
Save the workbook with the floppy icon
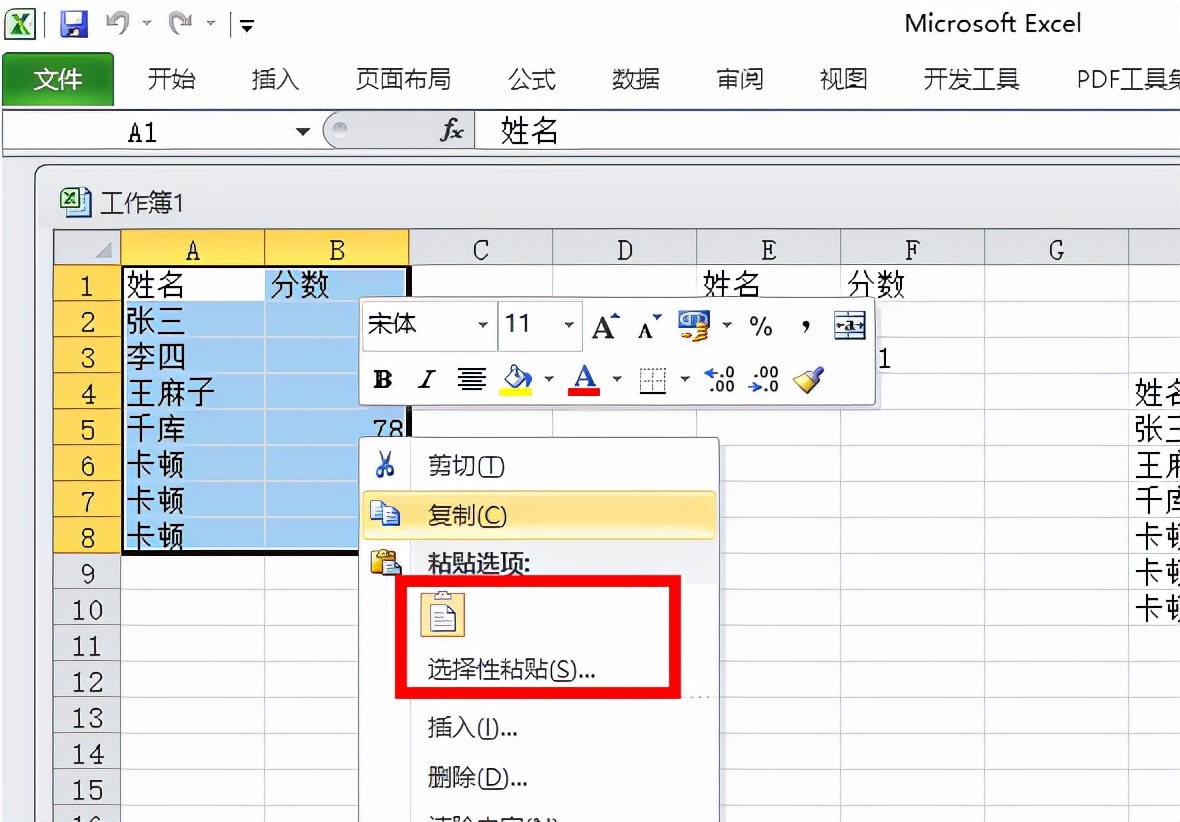(73, 23)
